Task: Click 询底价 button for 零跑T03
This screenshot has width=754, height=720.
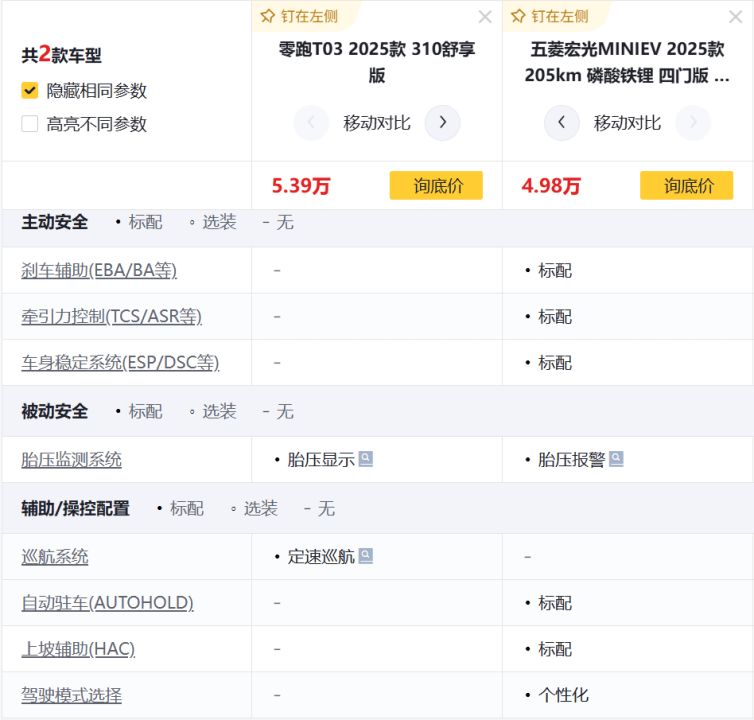Action: tap(436, 185)
